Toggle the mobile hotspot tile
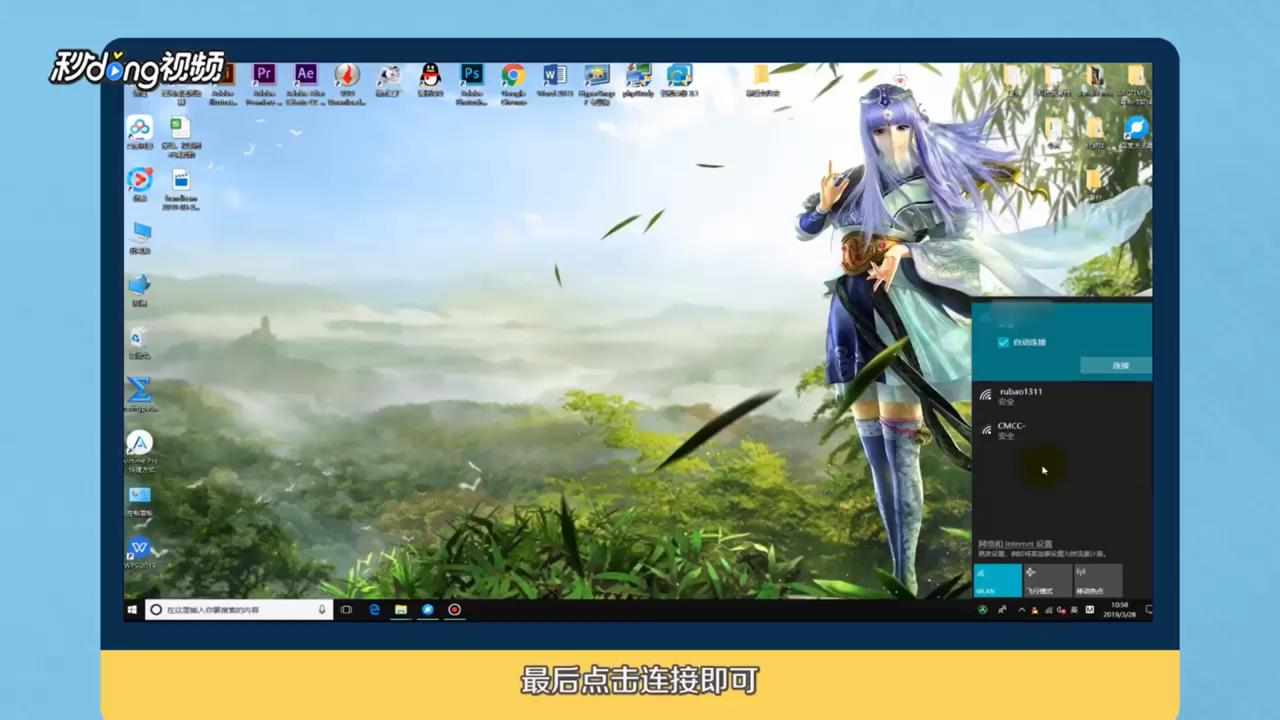 tap(1098, 580)
